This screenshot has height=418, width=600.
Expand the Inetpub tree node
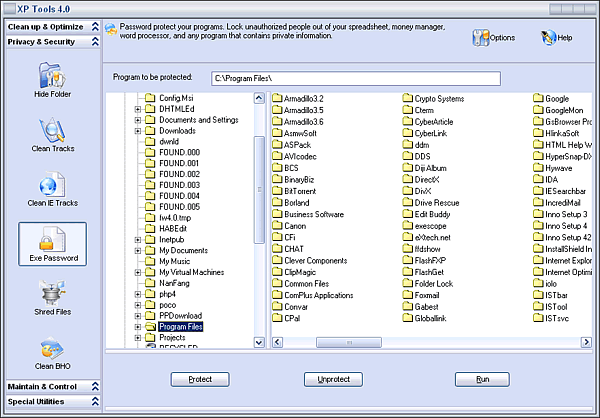pyautogui.click(x=138, y=240)
